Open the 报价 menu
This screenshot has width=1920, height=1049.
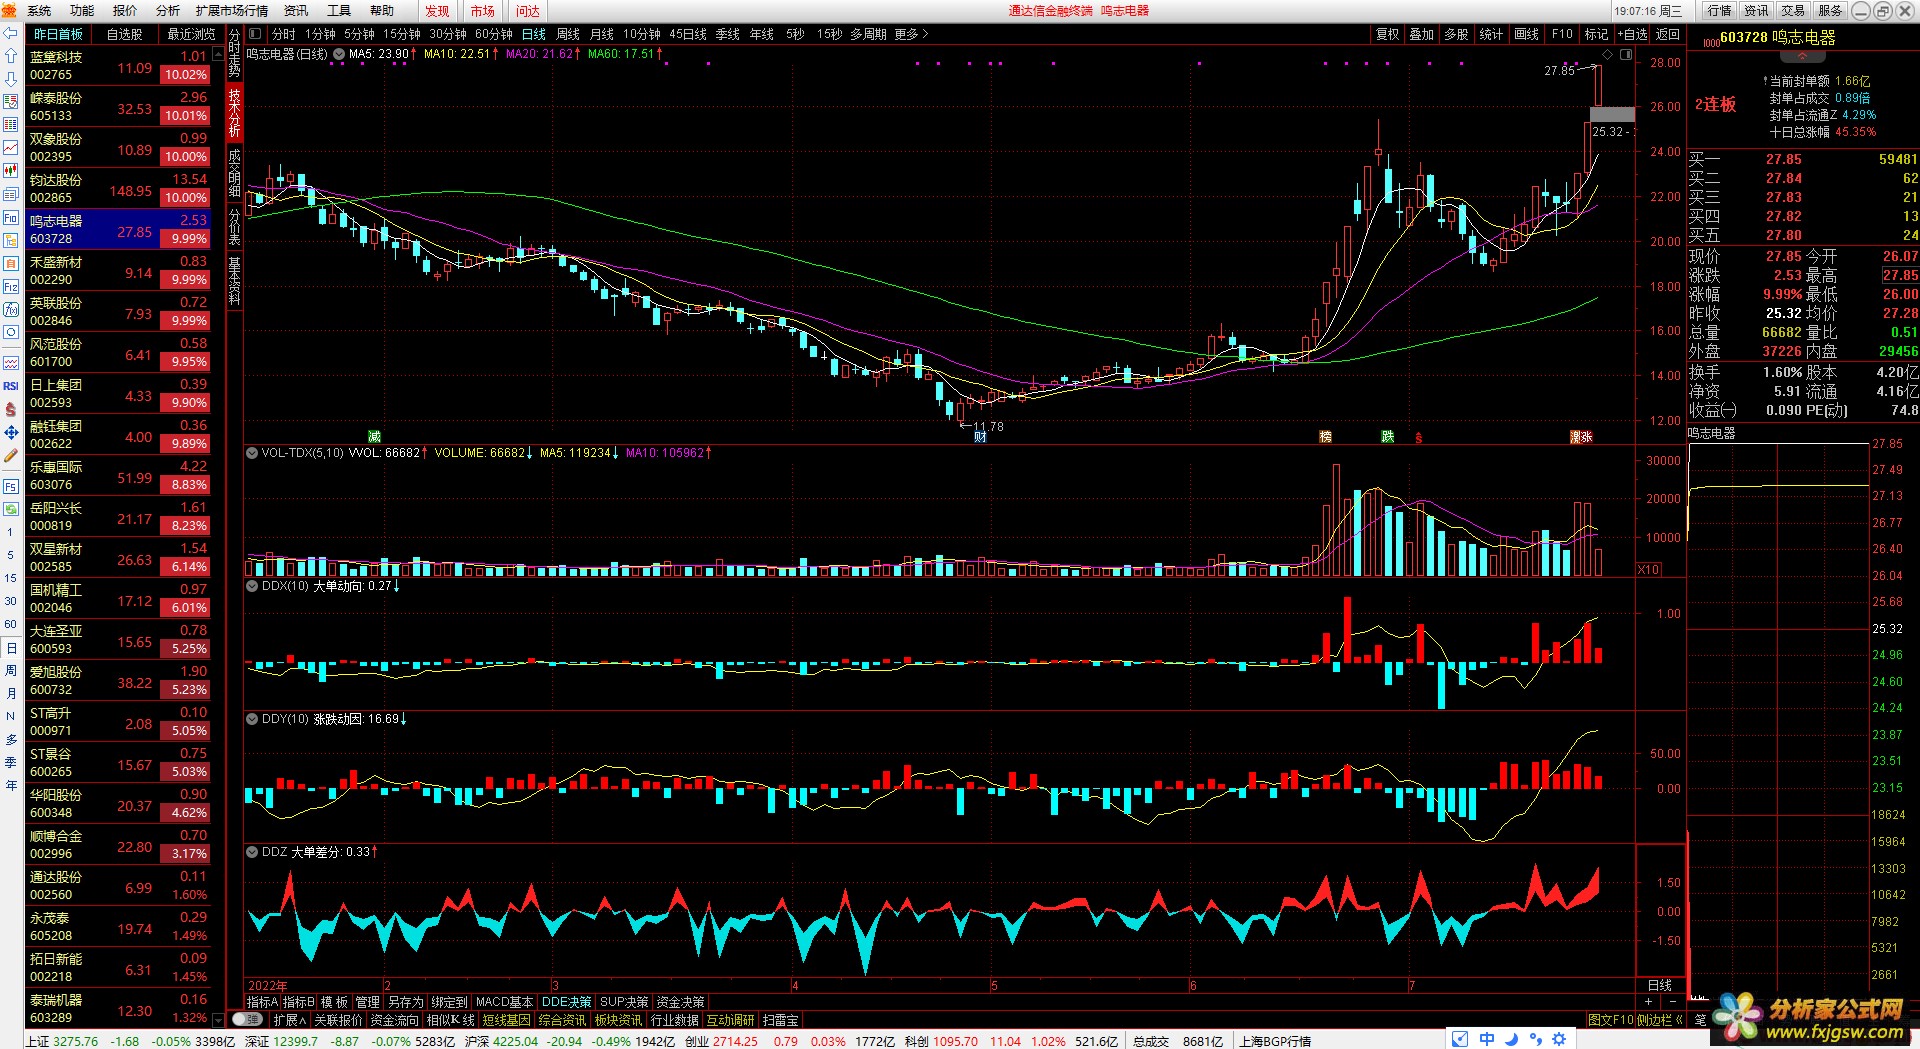coord(125,10)
